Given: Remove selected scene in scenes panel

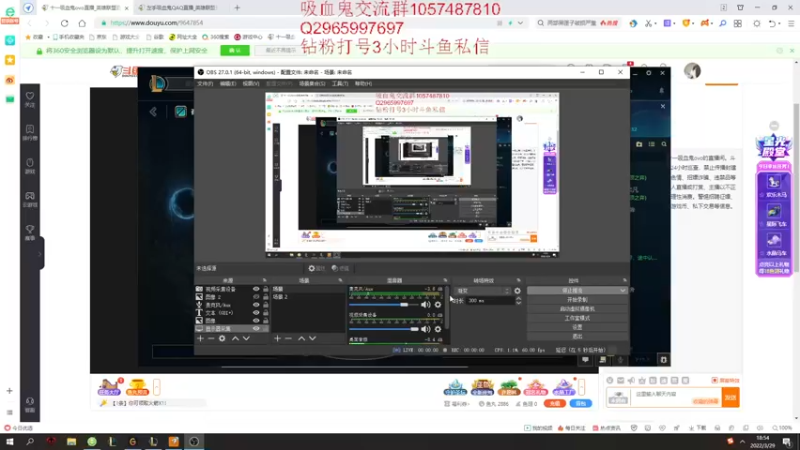Looking at the screenshot, I should pos(288,338).
